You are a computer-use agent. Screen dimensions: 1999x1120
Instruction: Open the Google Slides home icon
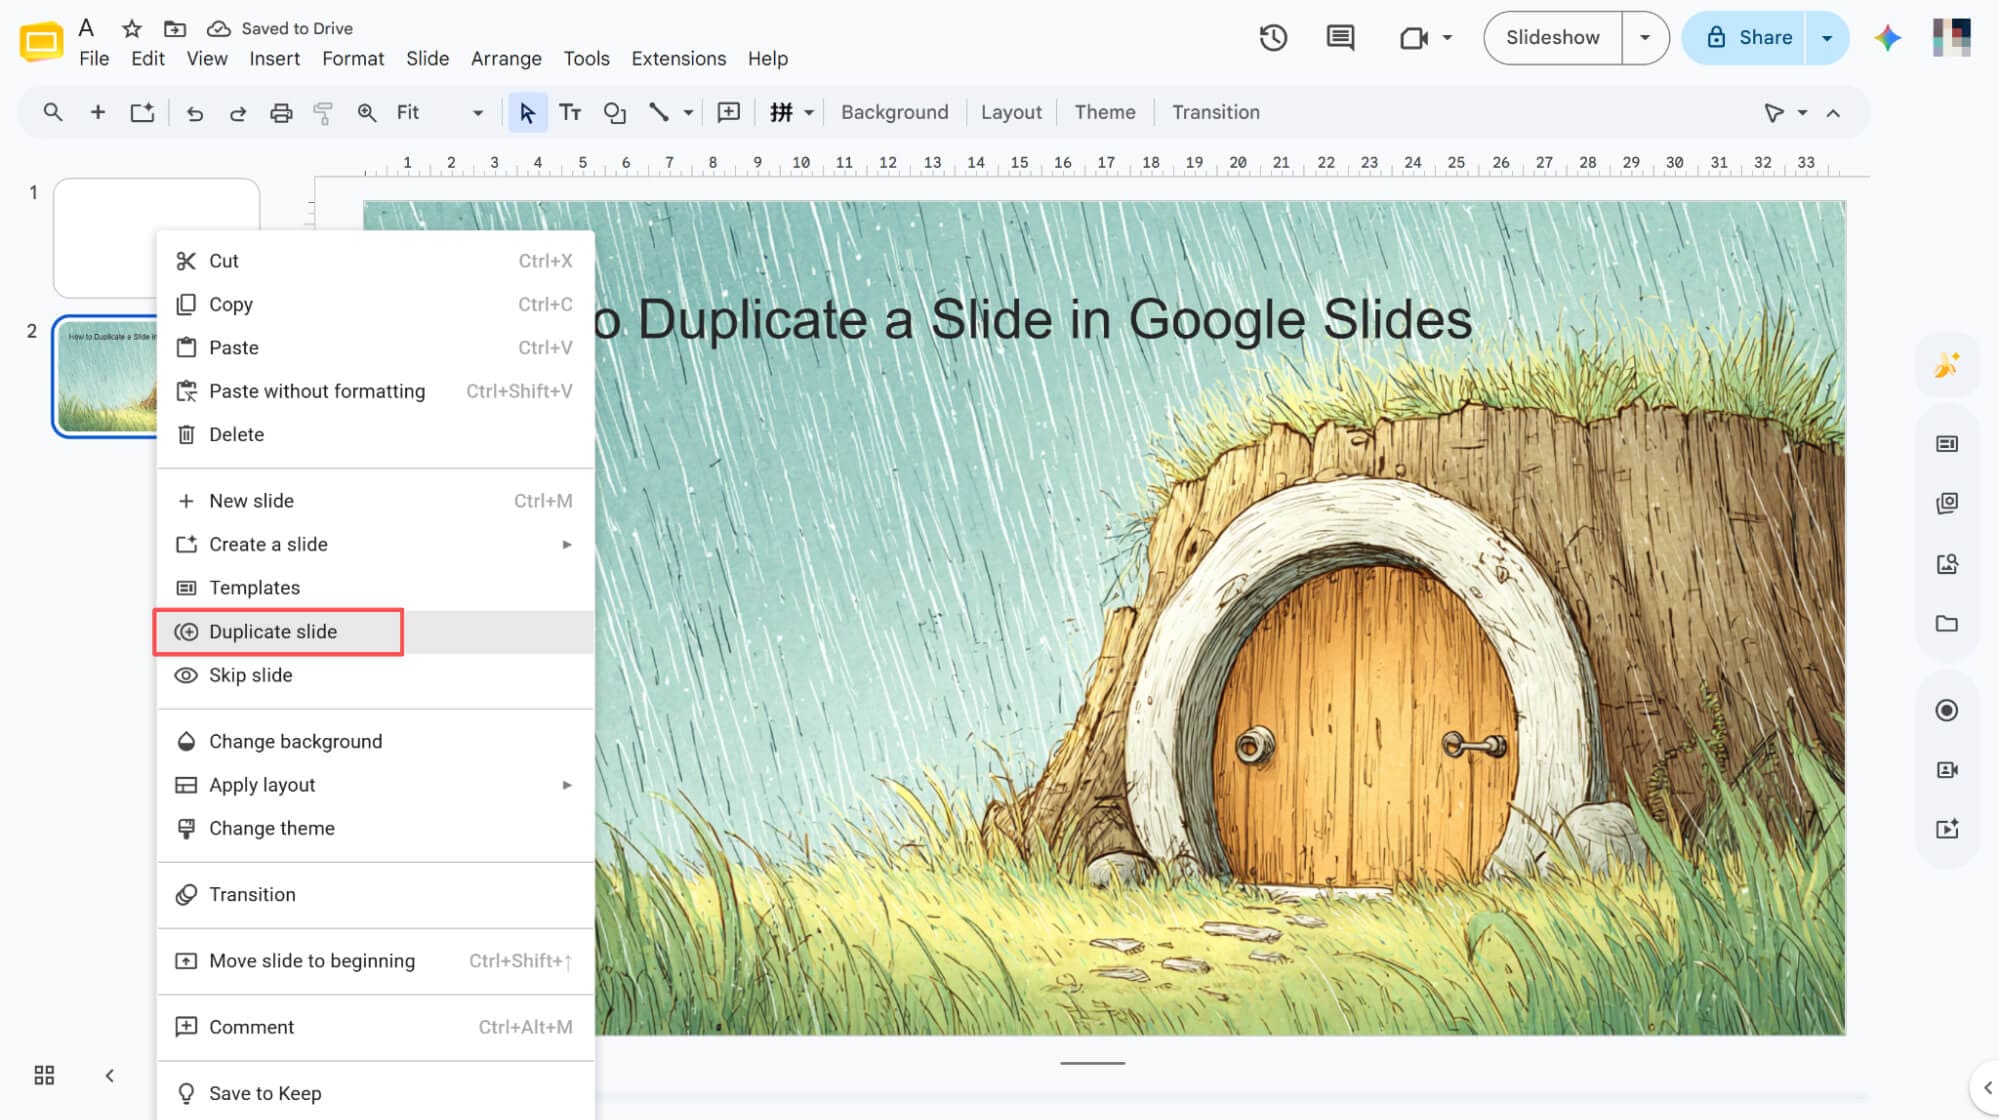pyautogui.click(x=41, y=41)
